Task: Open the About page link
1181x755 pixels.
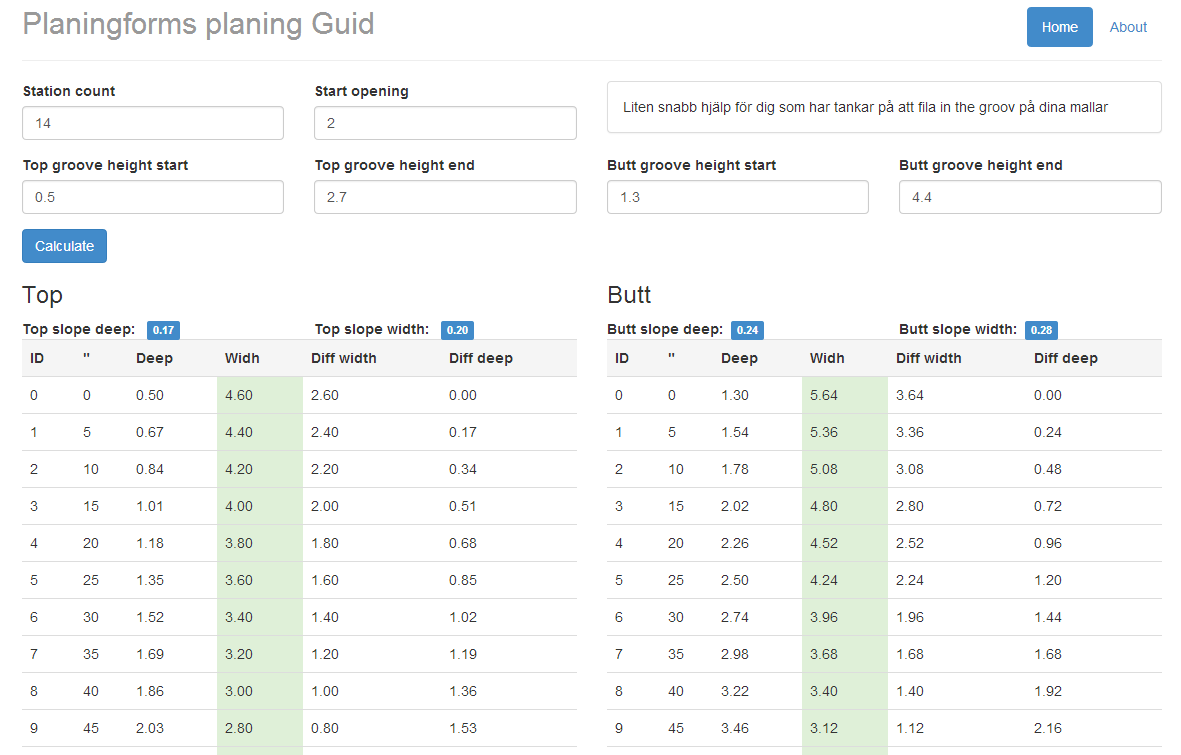Action: [x=1128, y=27]
